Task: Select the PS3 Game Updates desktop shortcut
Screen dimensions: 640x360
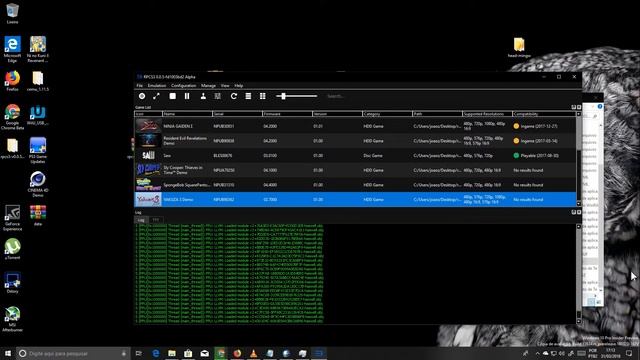Action: pos(38,151)
